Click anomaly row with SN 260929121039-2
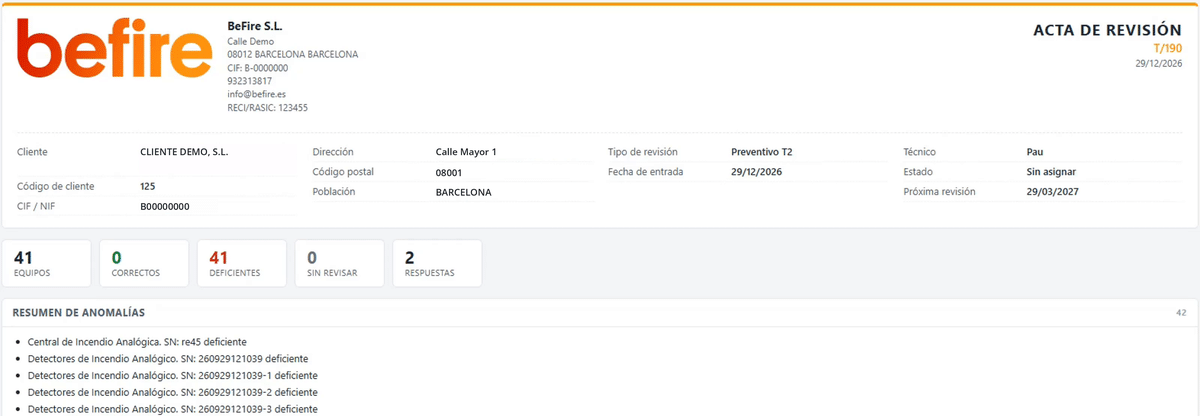 173,393
